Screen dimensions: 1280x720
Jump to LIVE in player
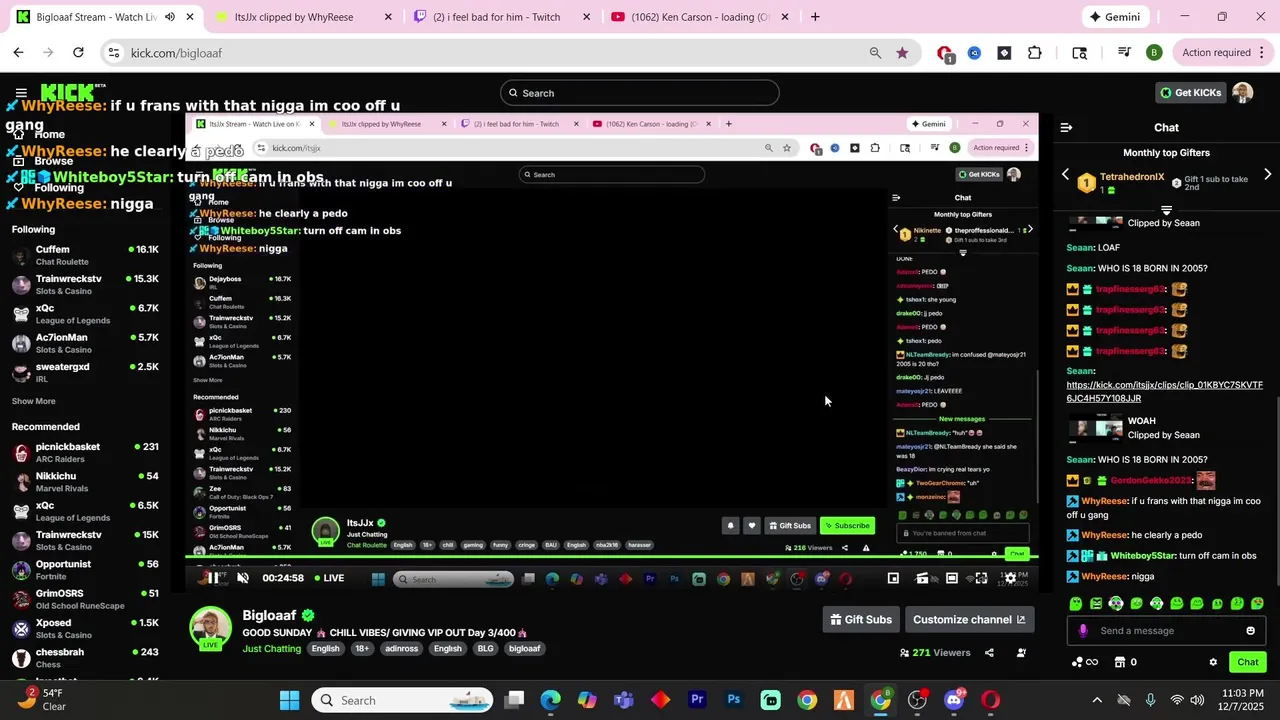click(x=330, y=578)
